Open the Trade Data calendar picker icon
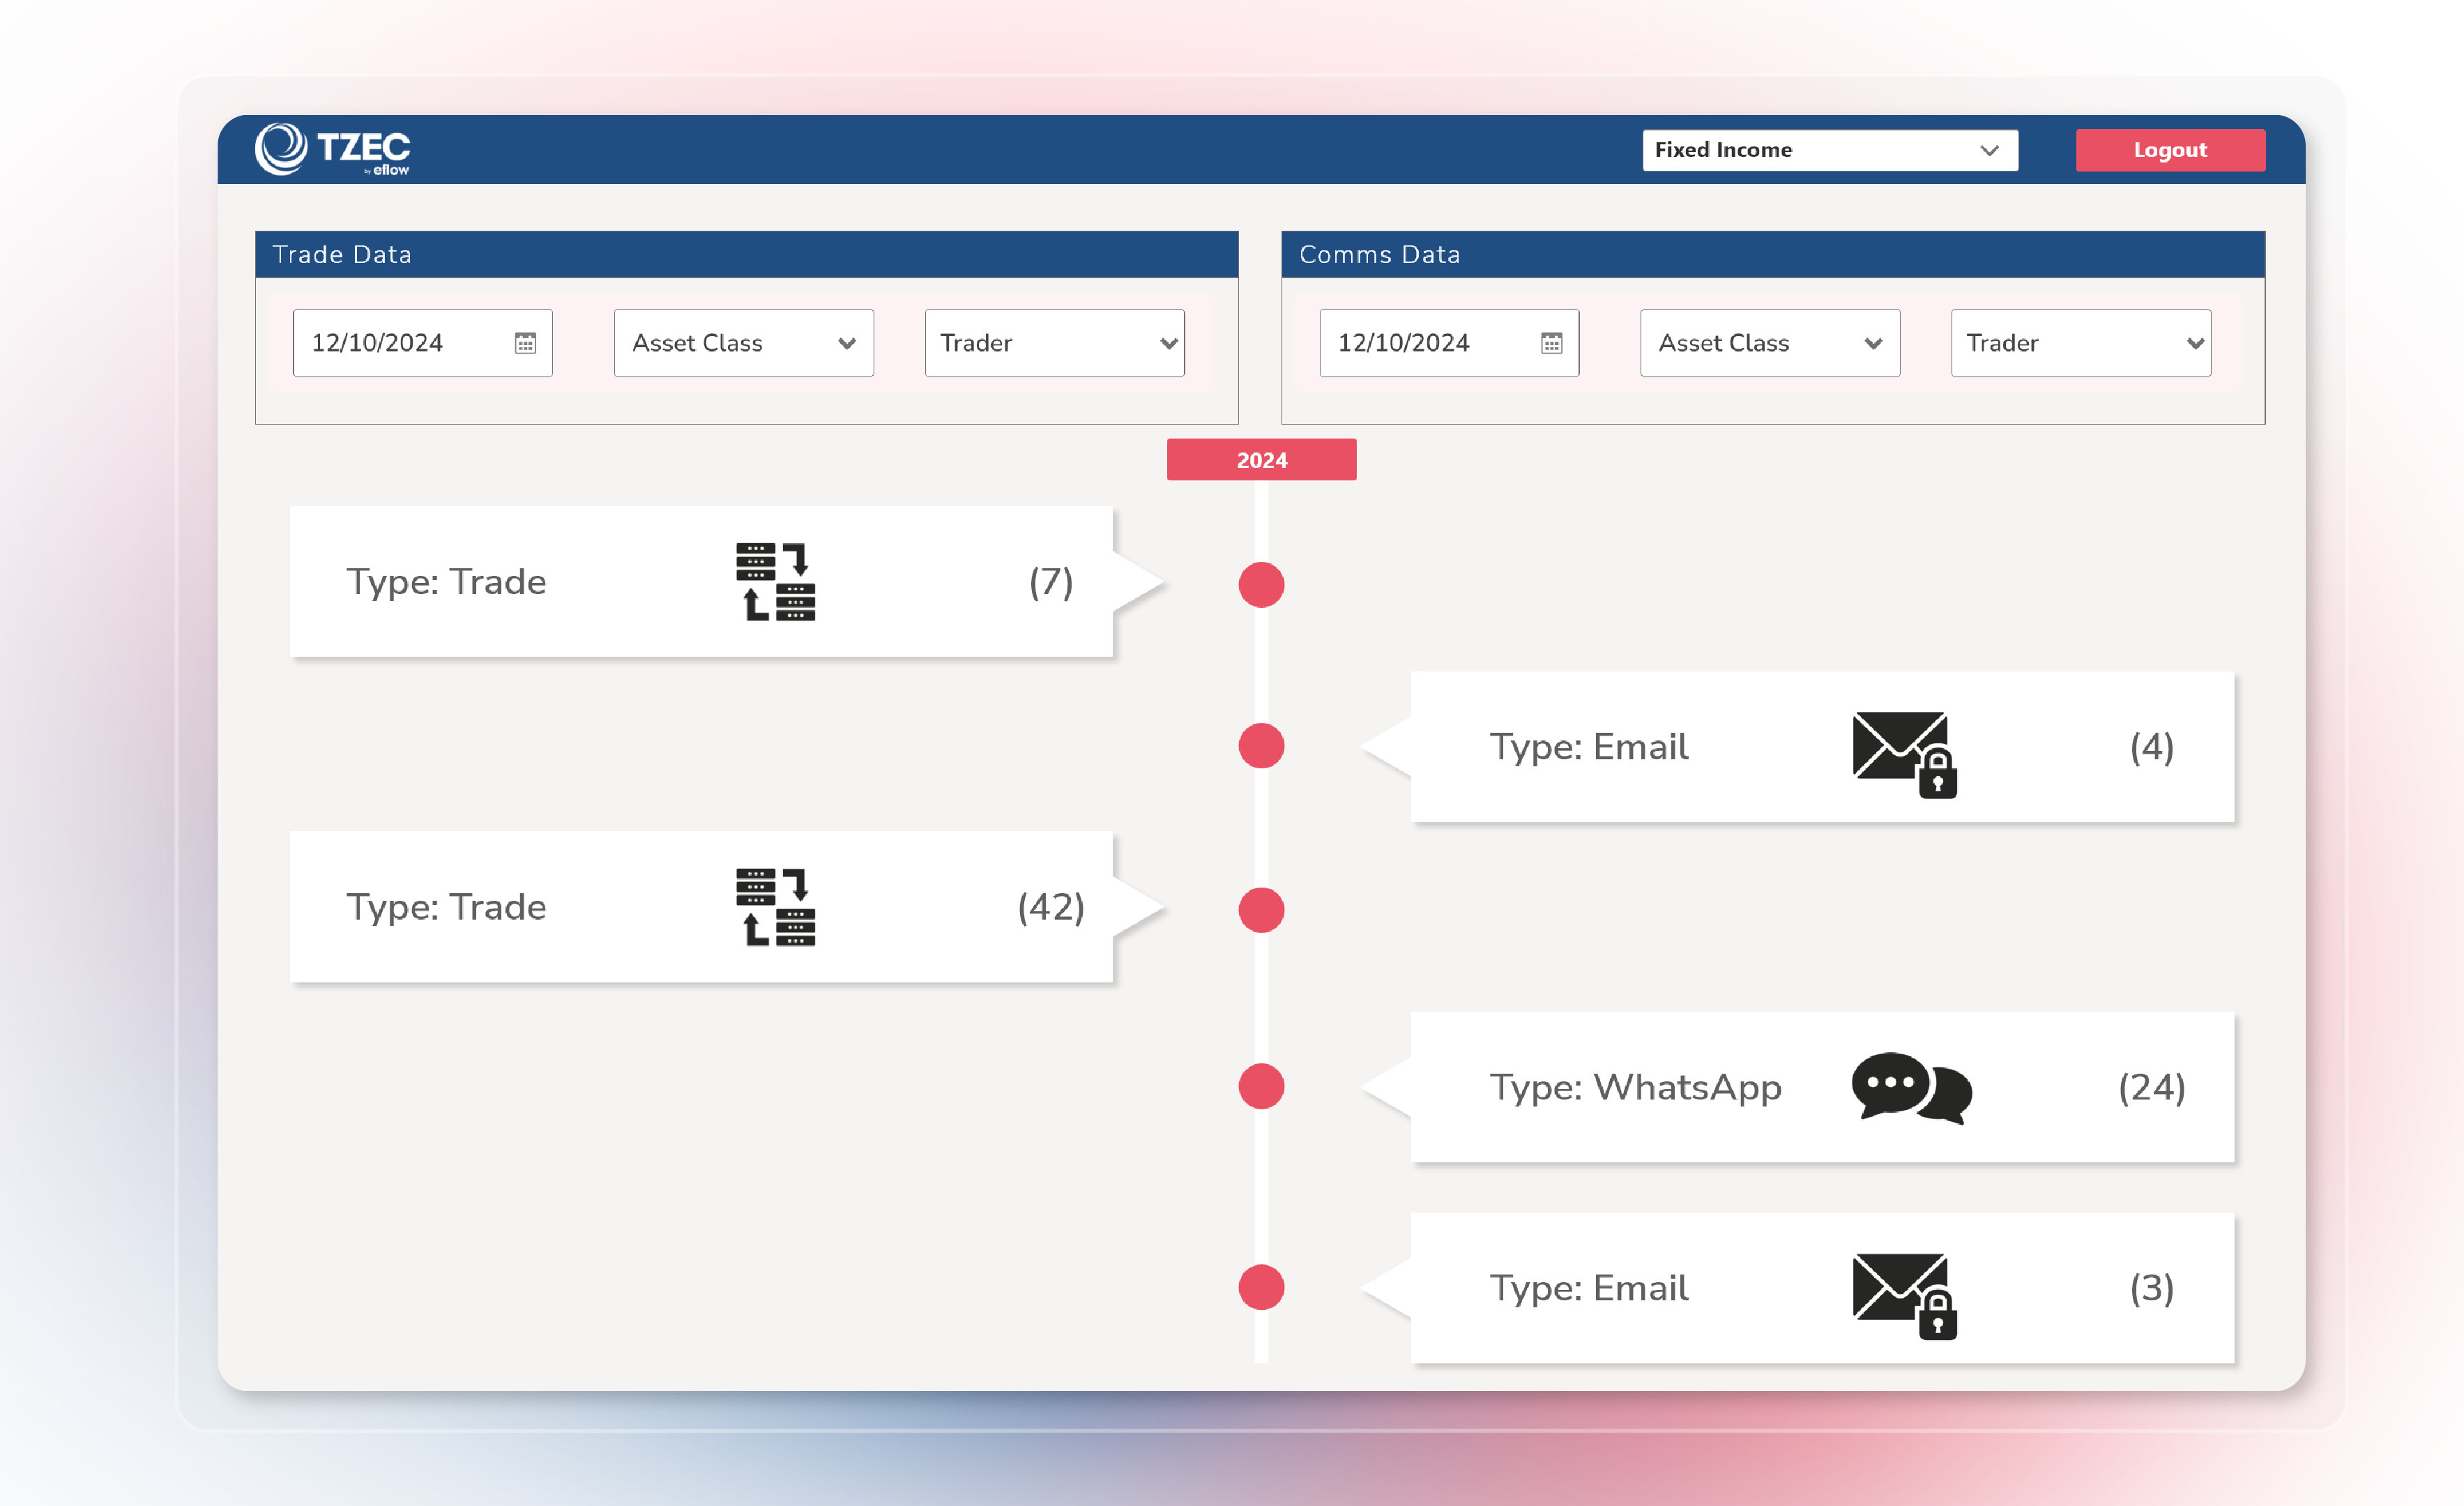This screenshot has height=1506, width=2464. pos(527,343)
